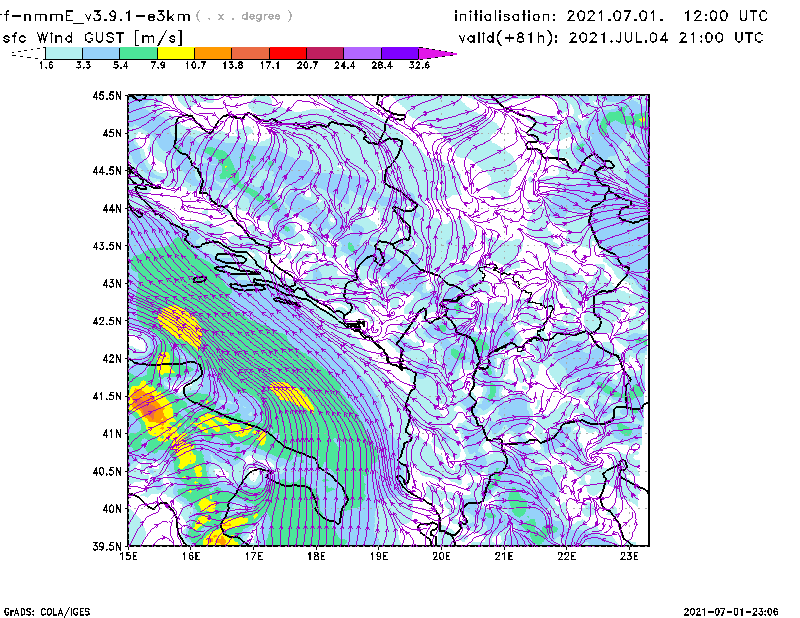Click the 21E longitude label
The width and height of the screenshot is (800, 618).
click(504, 556)
